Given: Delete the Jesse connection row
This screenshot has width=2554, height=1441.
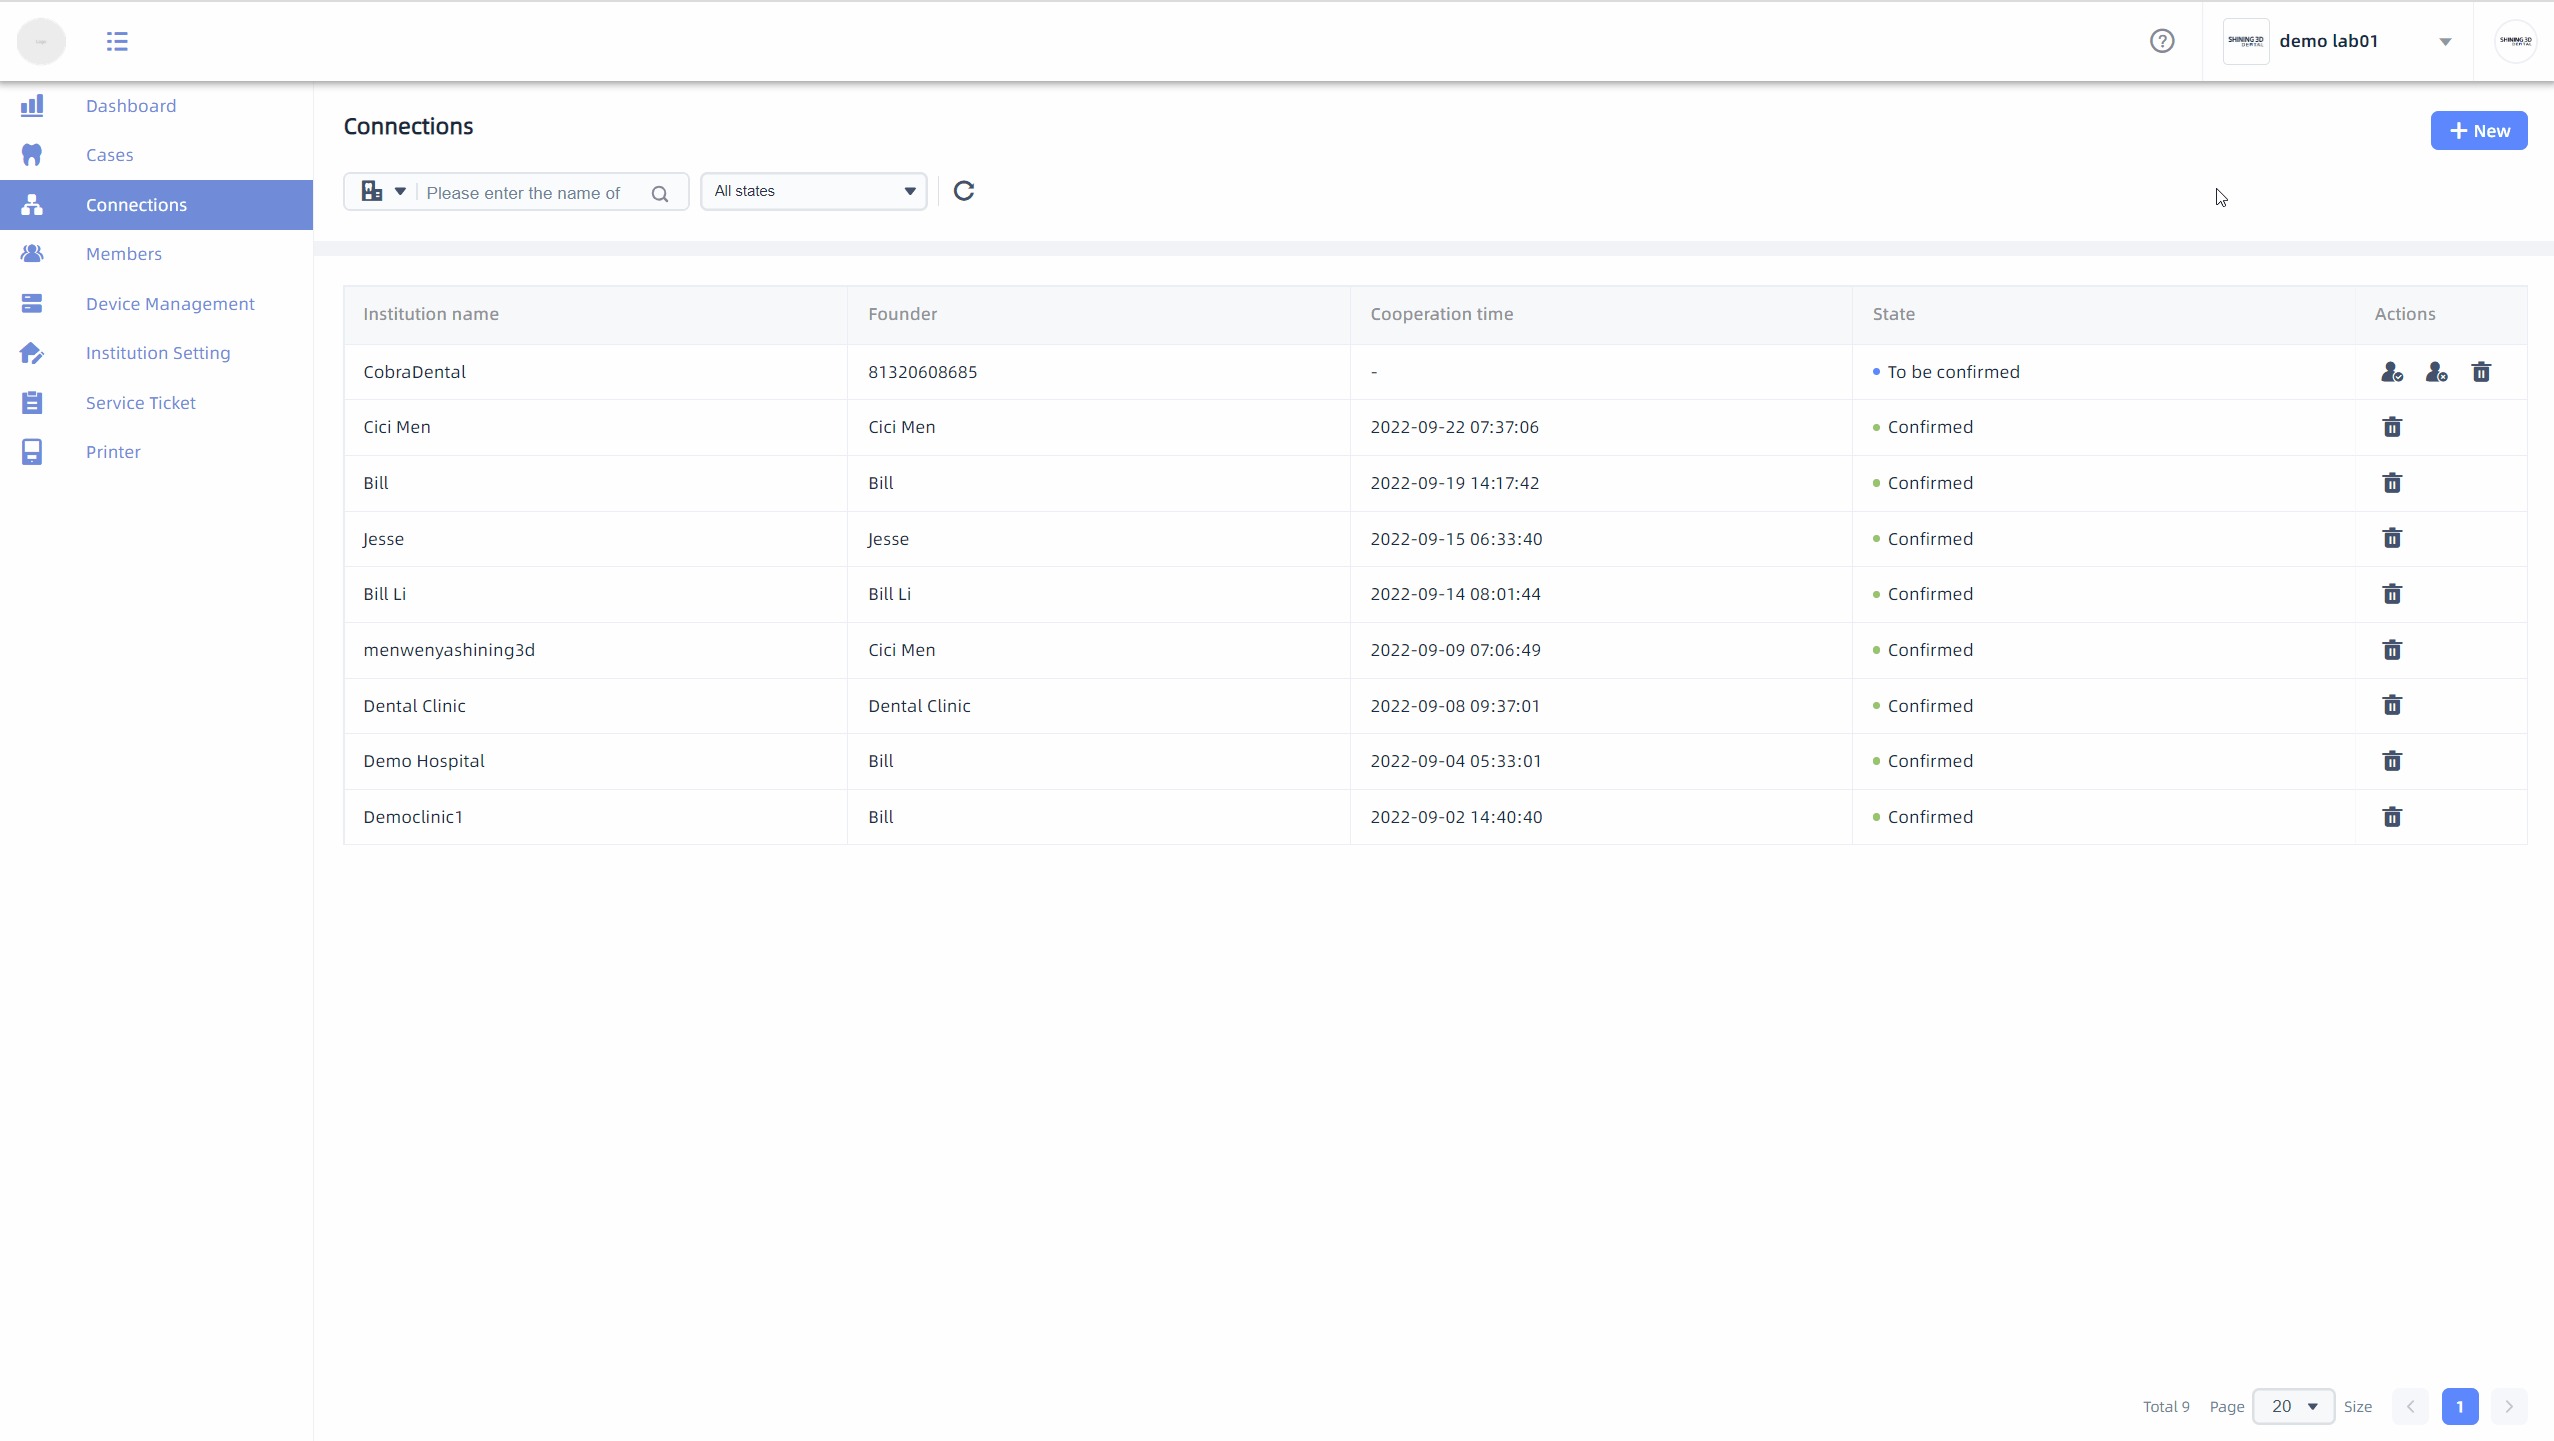Looking at the screenshot, I should 2391,539.
